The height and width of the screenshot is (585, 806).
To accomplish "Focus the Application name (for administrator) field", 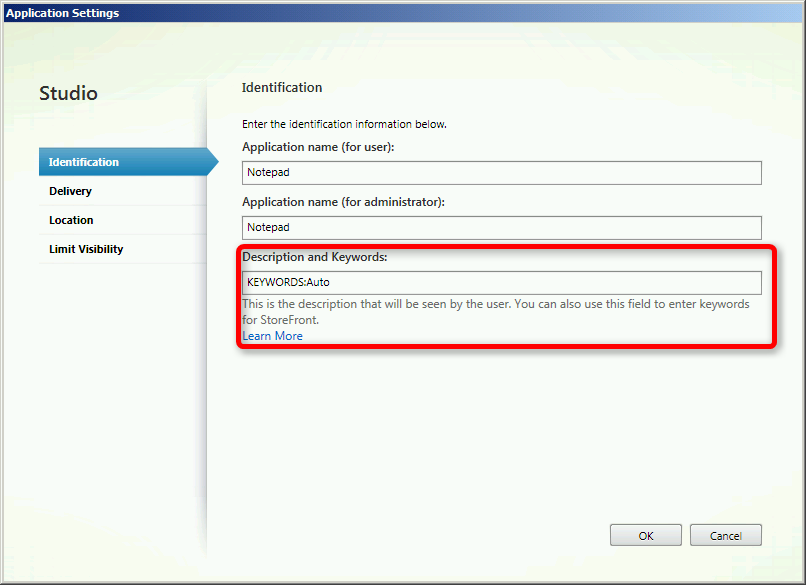I will [502, 228].
